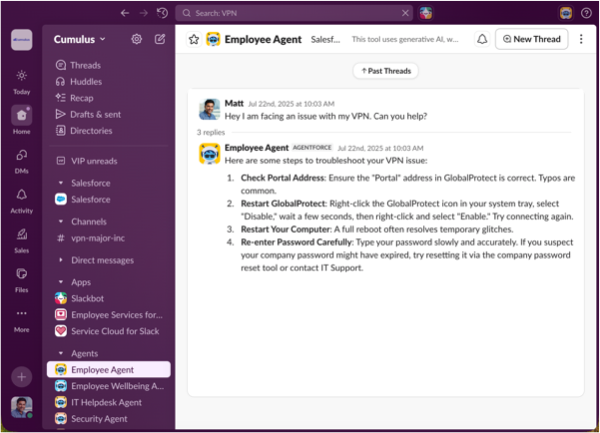
Task: Collapse the Salesforce section
Action: pos(61,183)
